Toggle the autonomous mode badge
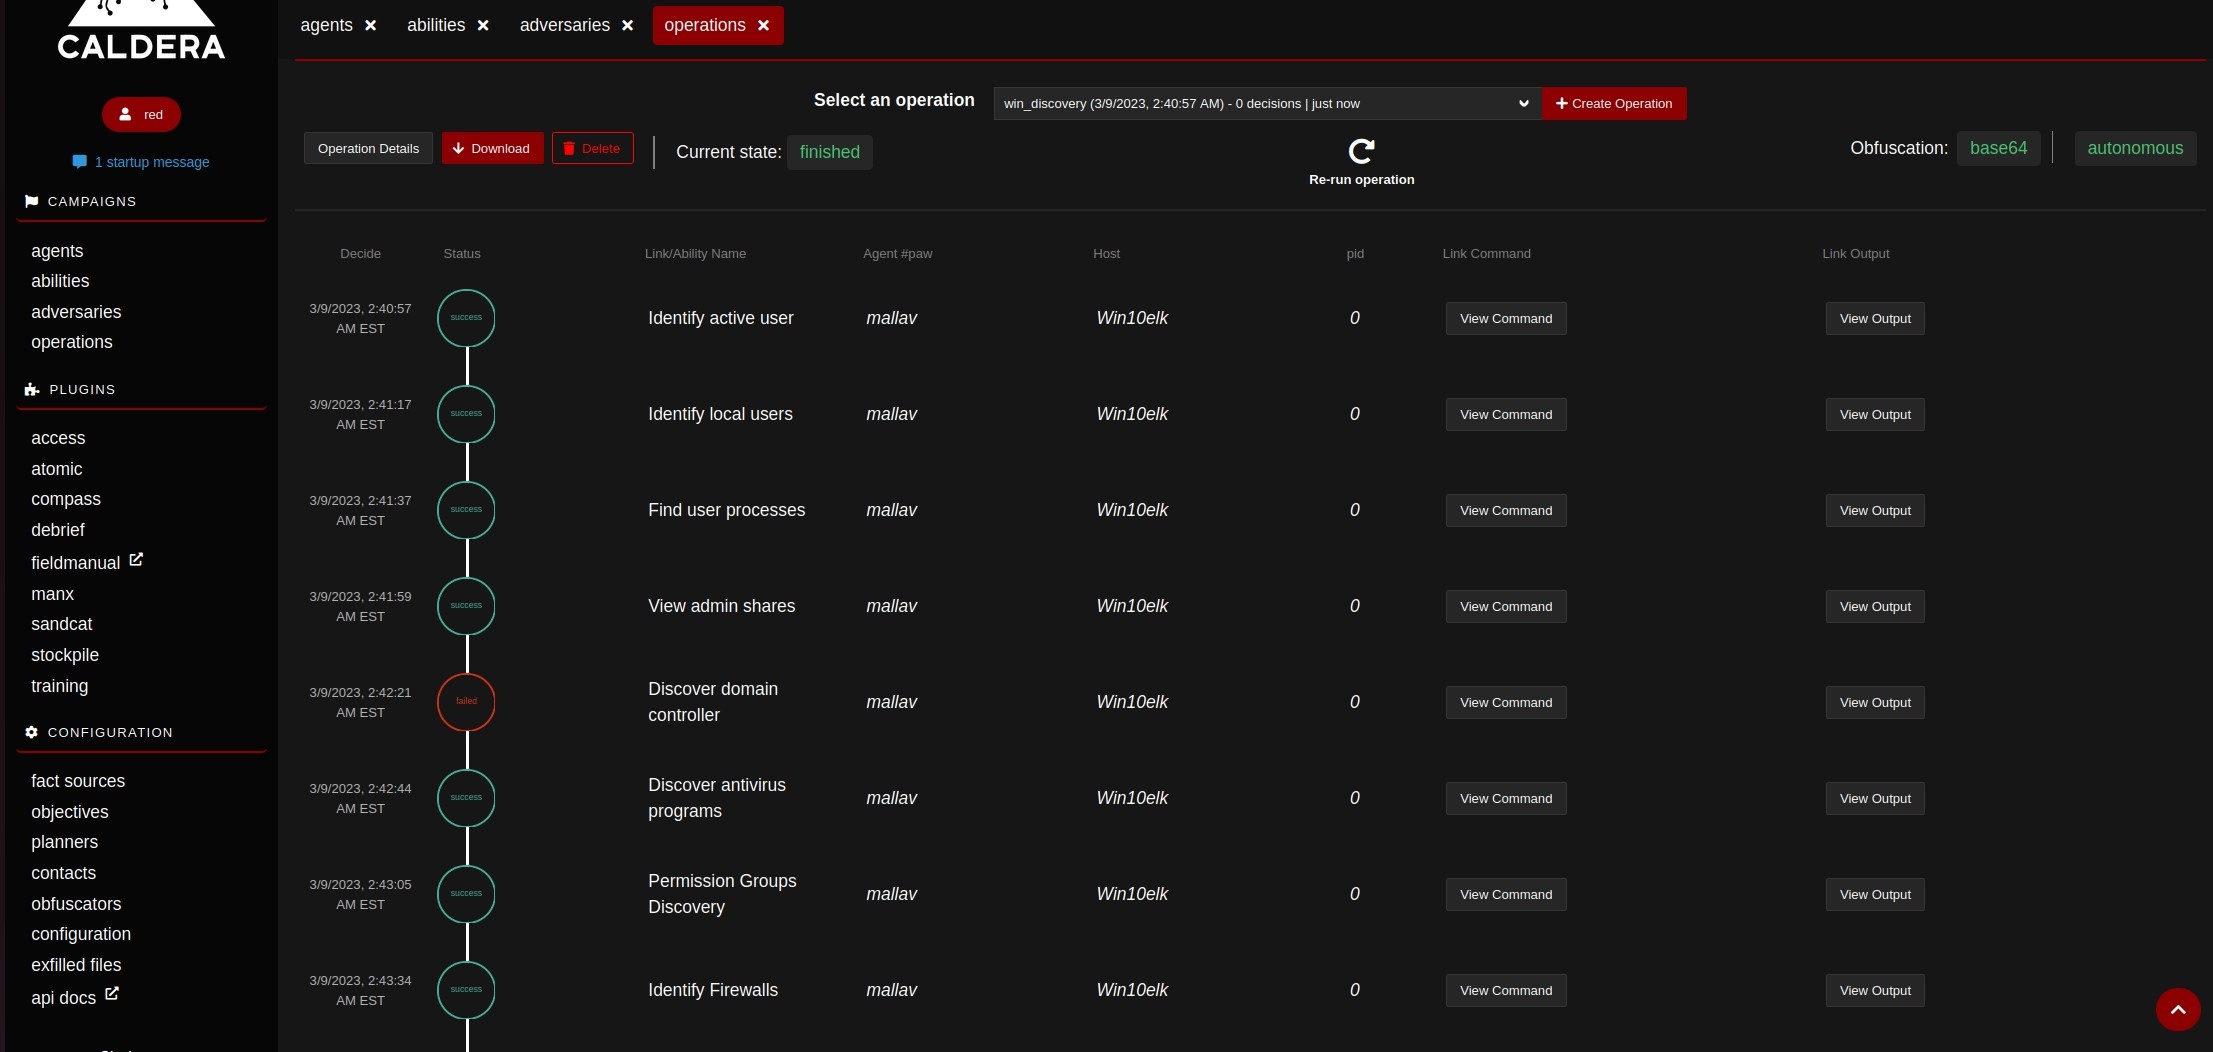The width and height of the screenshot is (2213, 1052). point(2135,148)
